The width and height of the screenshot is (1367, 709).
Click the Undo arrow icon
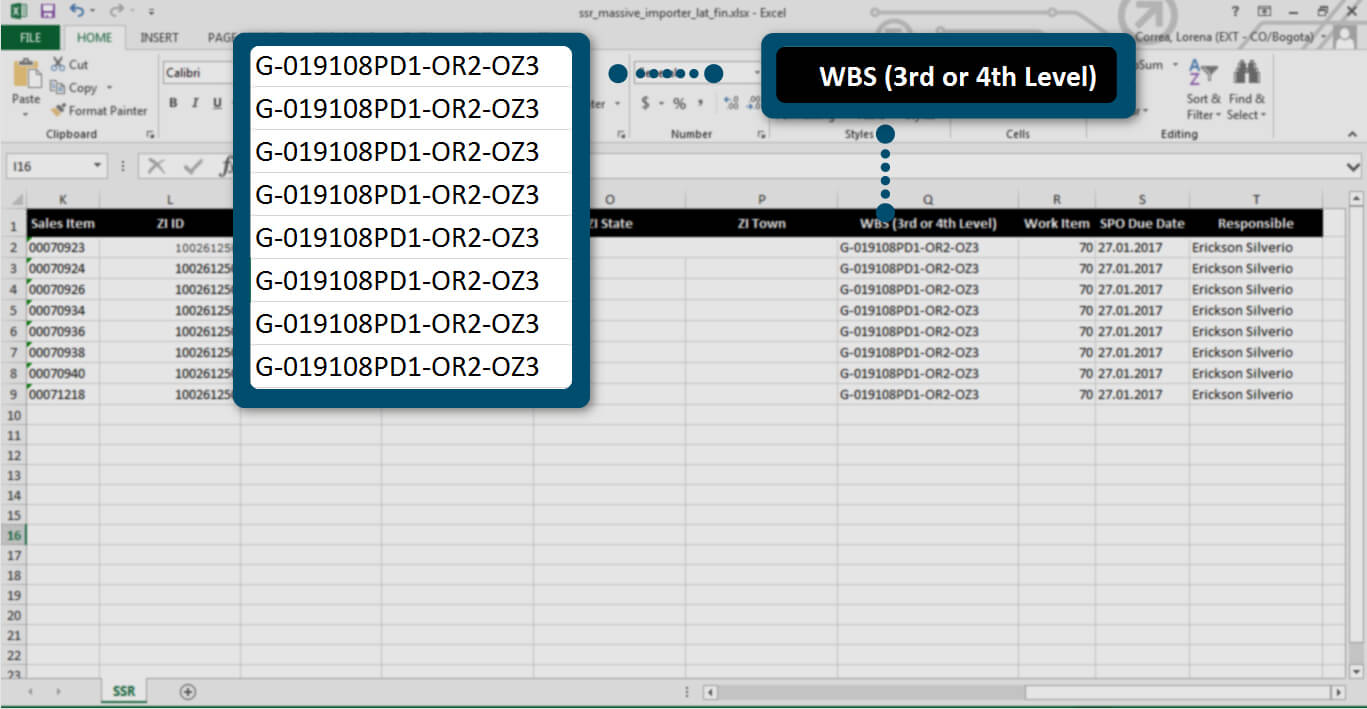tap(77, 12)
